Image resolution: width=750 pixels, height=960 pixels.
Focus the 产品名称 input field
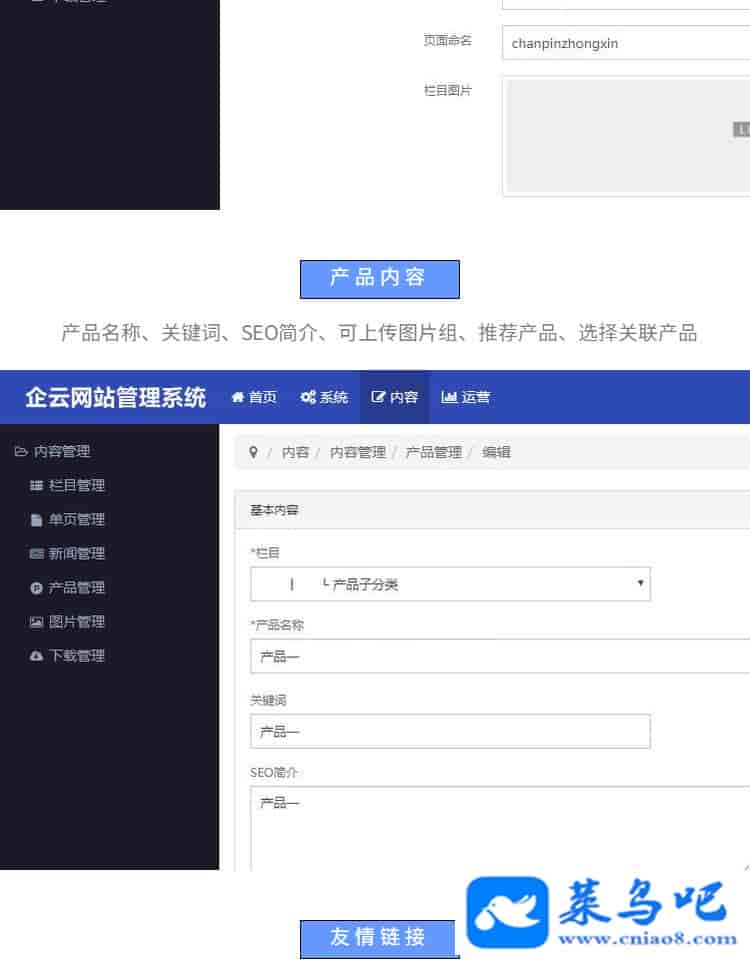pos(500,656)
